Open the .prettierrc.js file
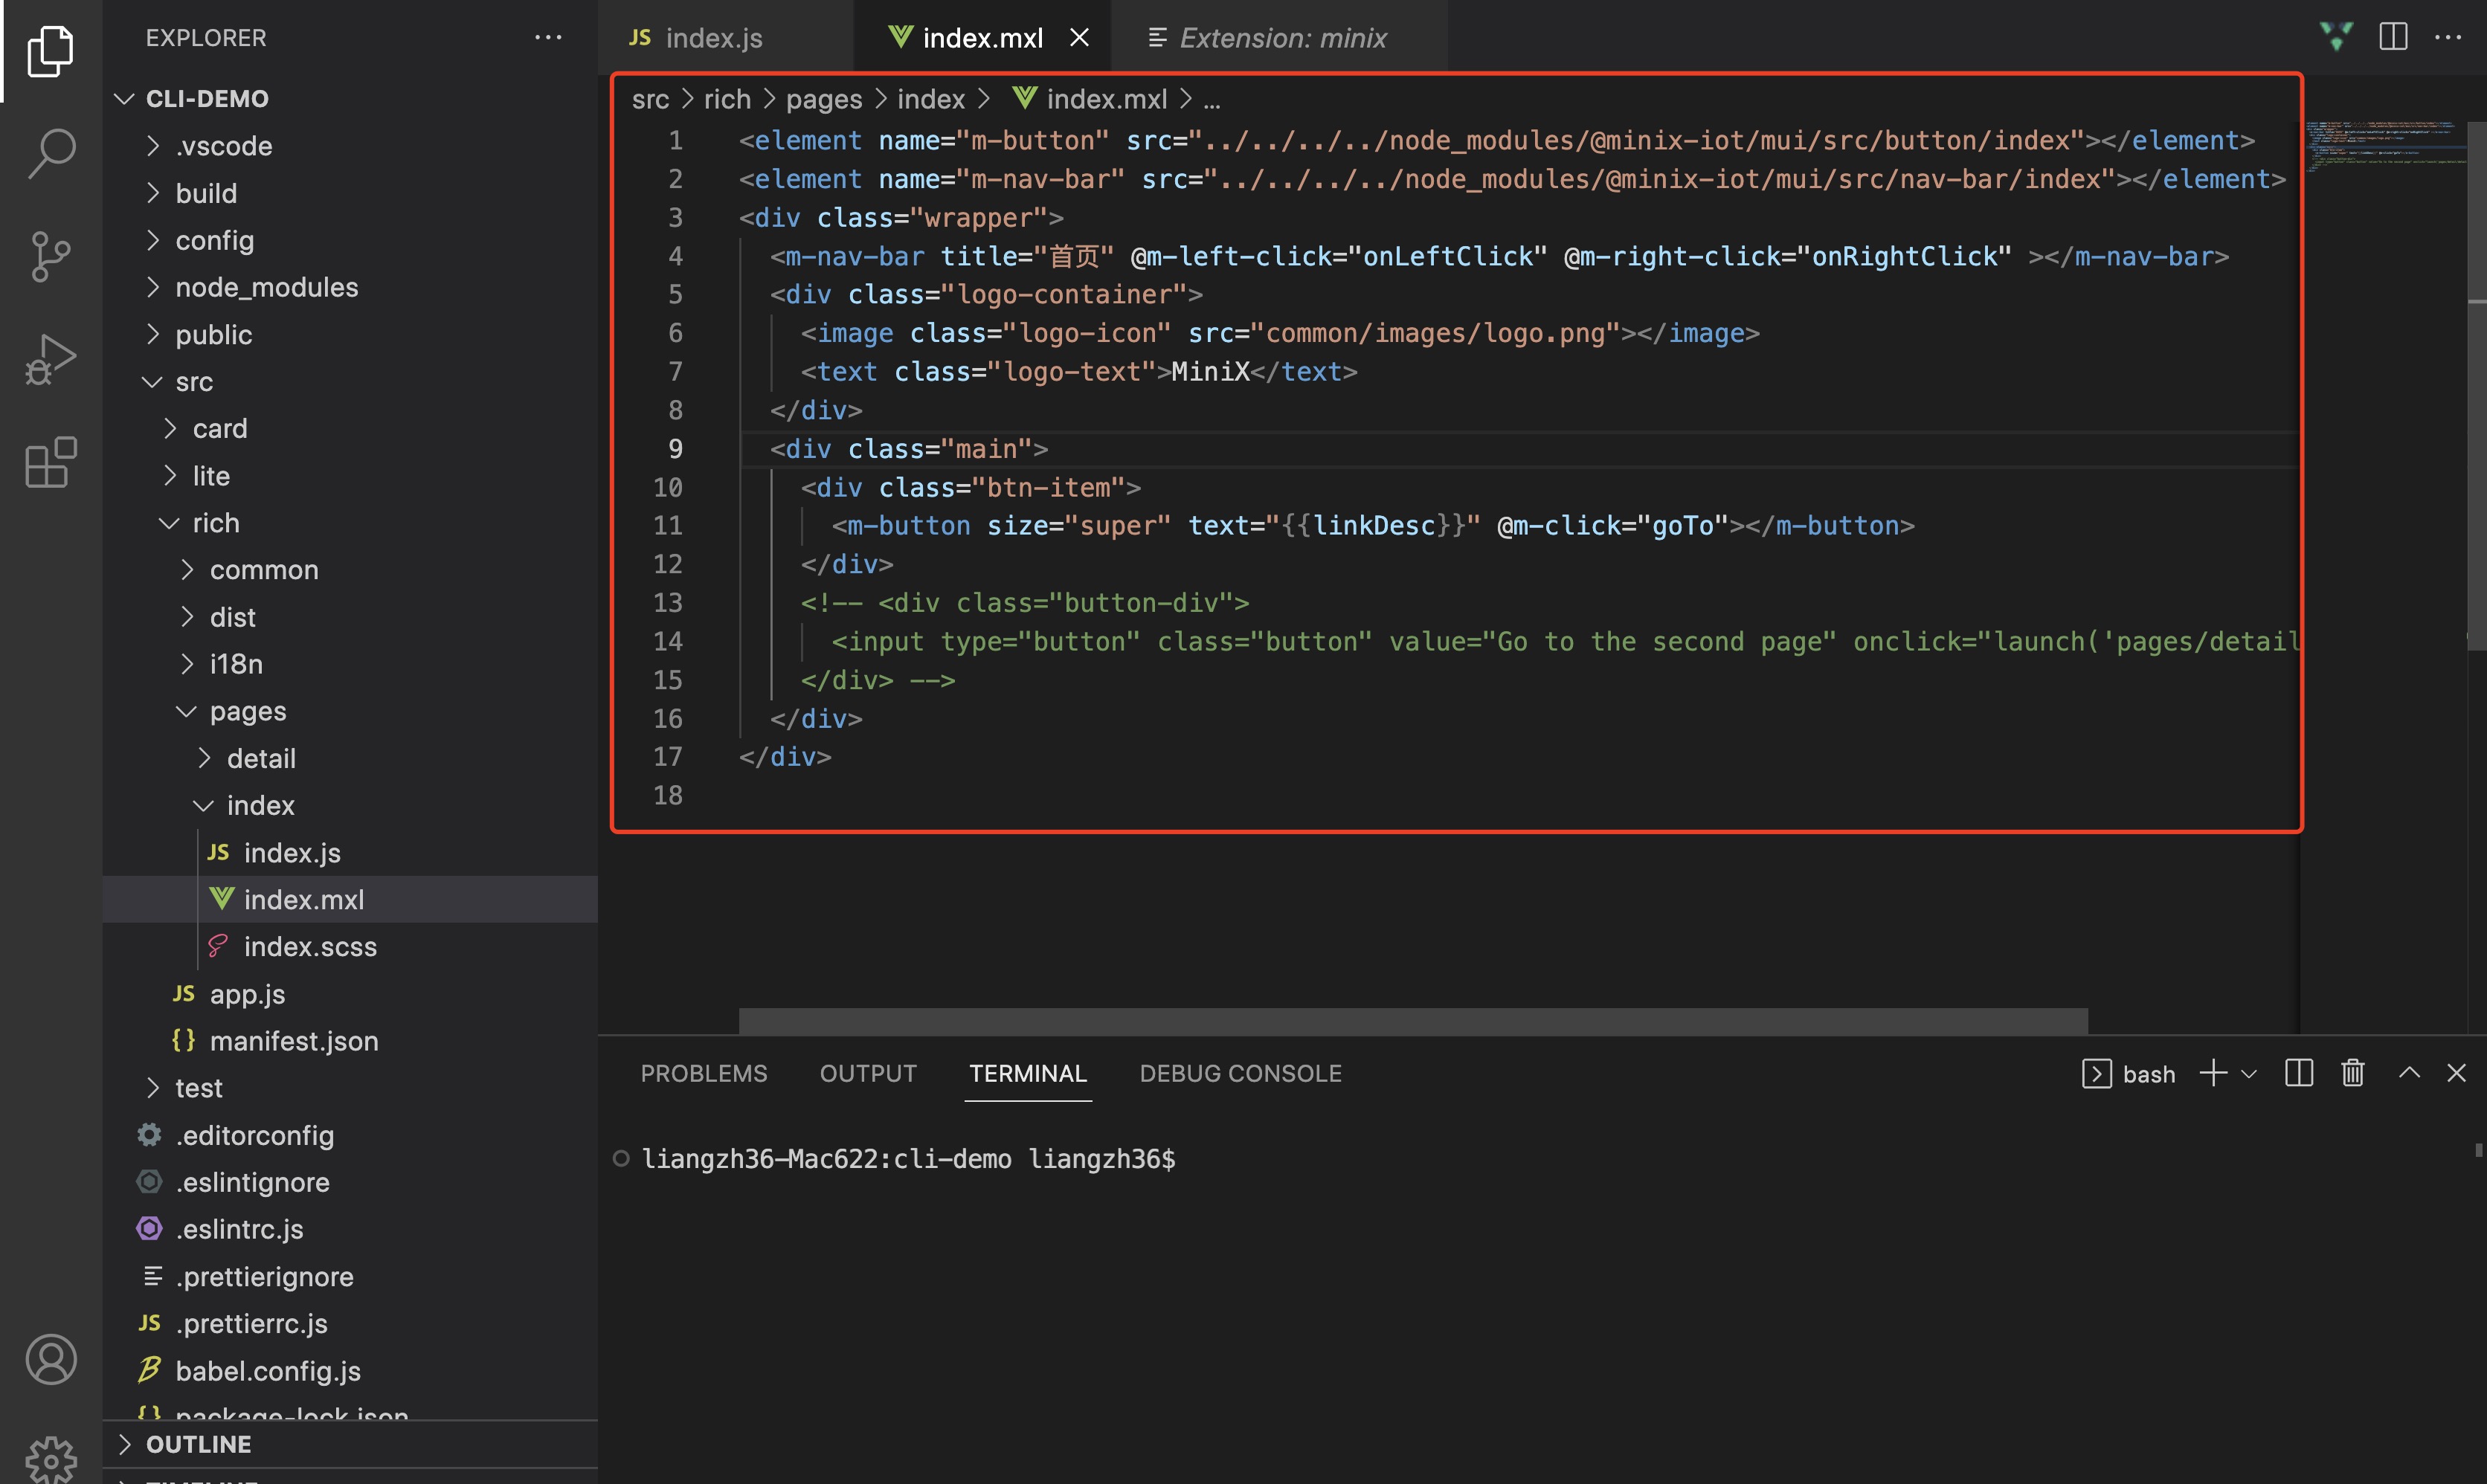Screen dimensions: 2487x1484 350,1324
